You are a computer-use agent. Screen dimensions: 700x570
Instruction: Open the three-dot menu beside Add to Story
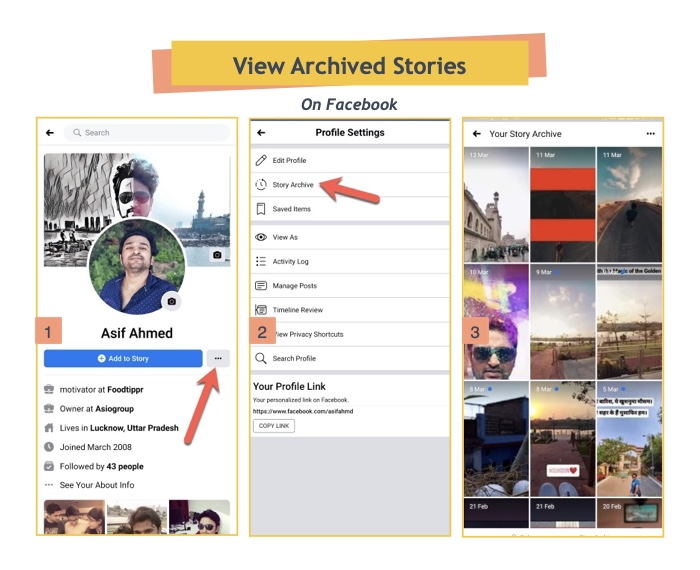tap(218, 358)
